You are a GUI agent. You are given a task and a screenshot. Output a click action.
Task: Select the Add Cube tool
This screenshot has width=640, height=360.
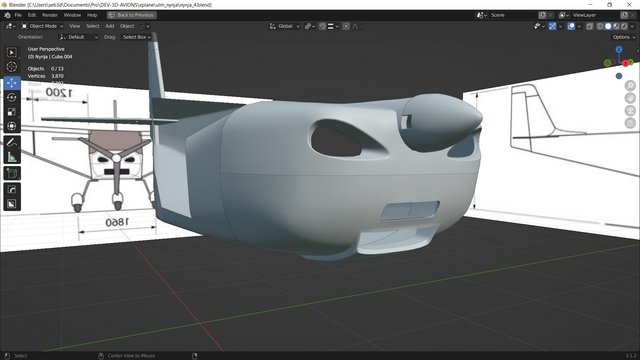[x=12, y=173]
